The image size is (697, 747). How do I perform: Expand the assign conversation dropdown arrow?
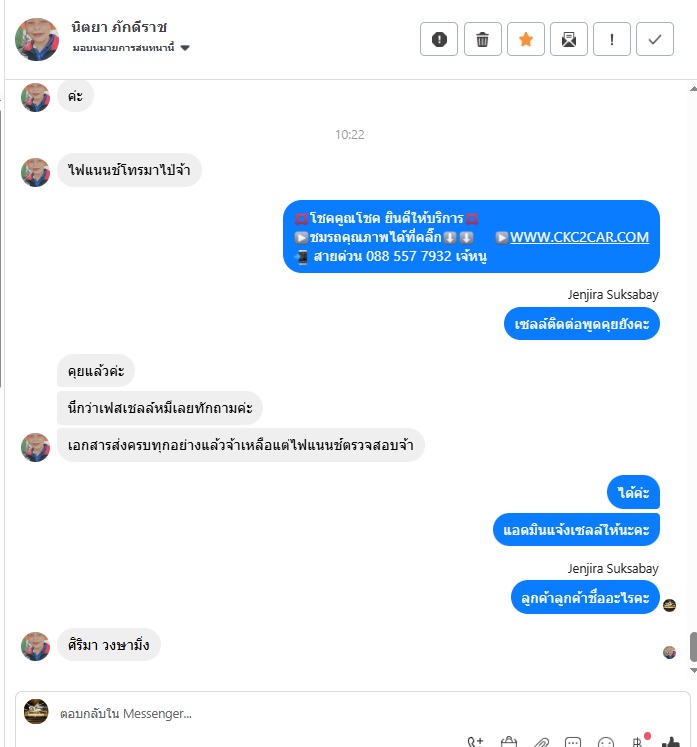coord(185,48)
